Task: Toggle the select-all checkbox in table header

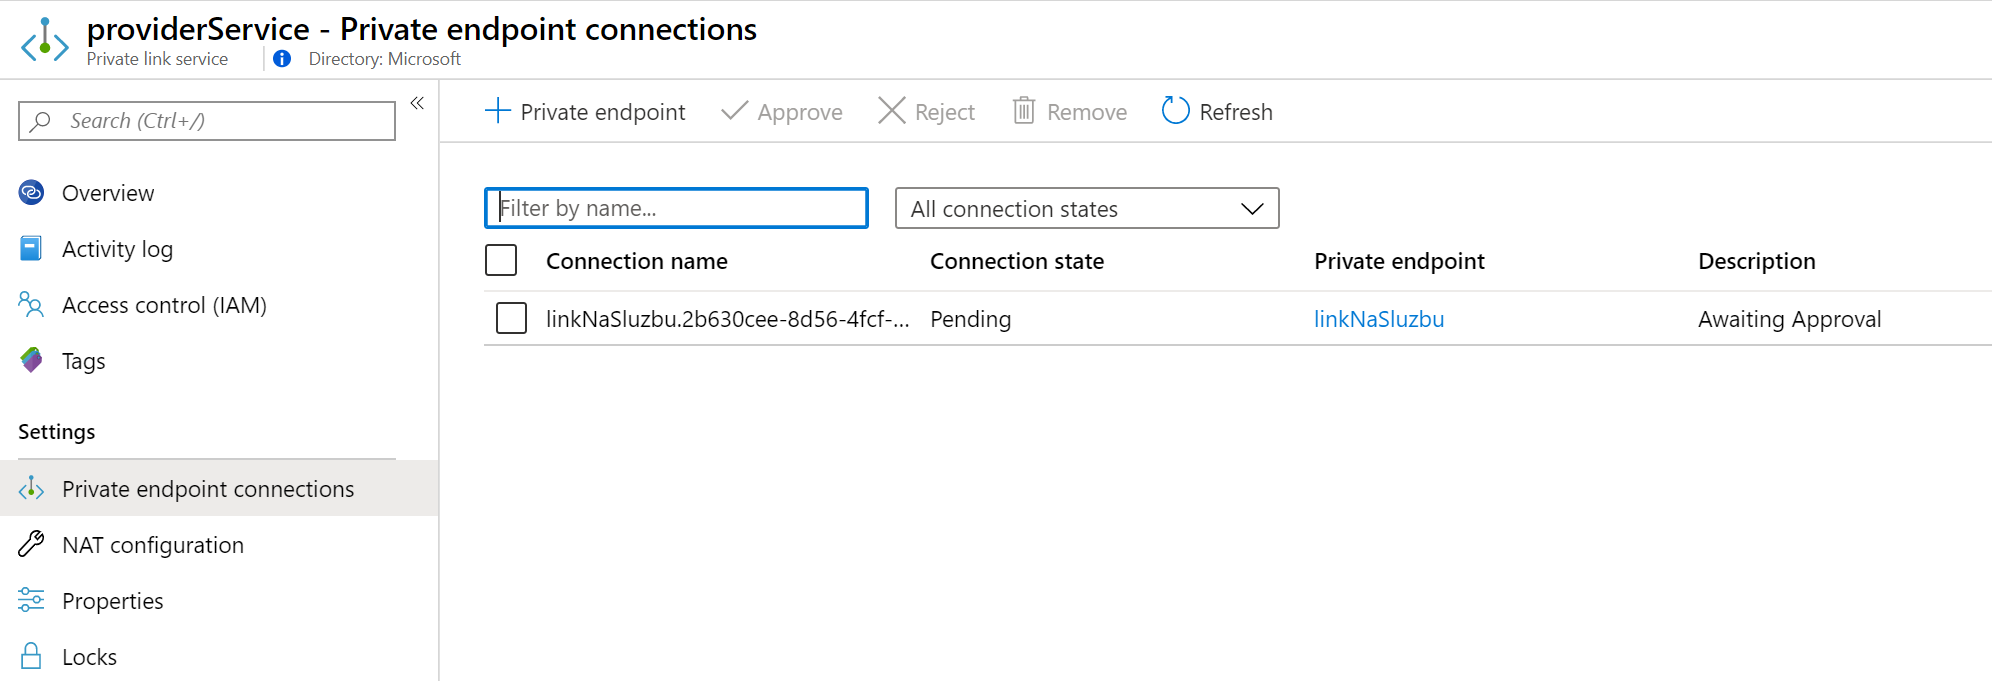Action: coord(501,260)
